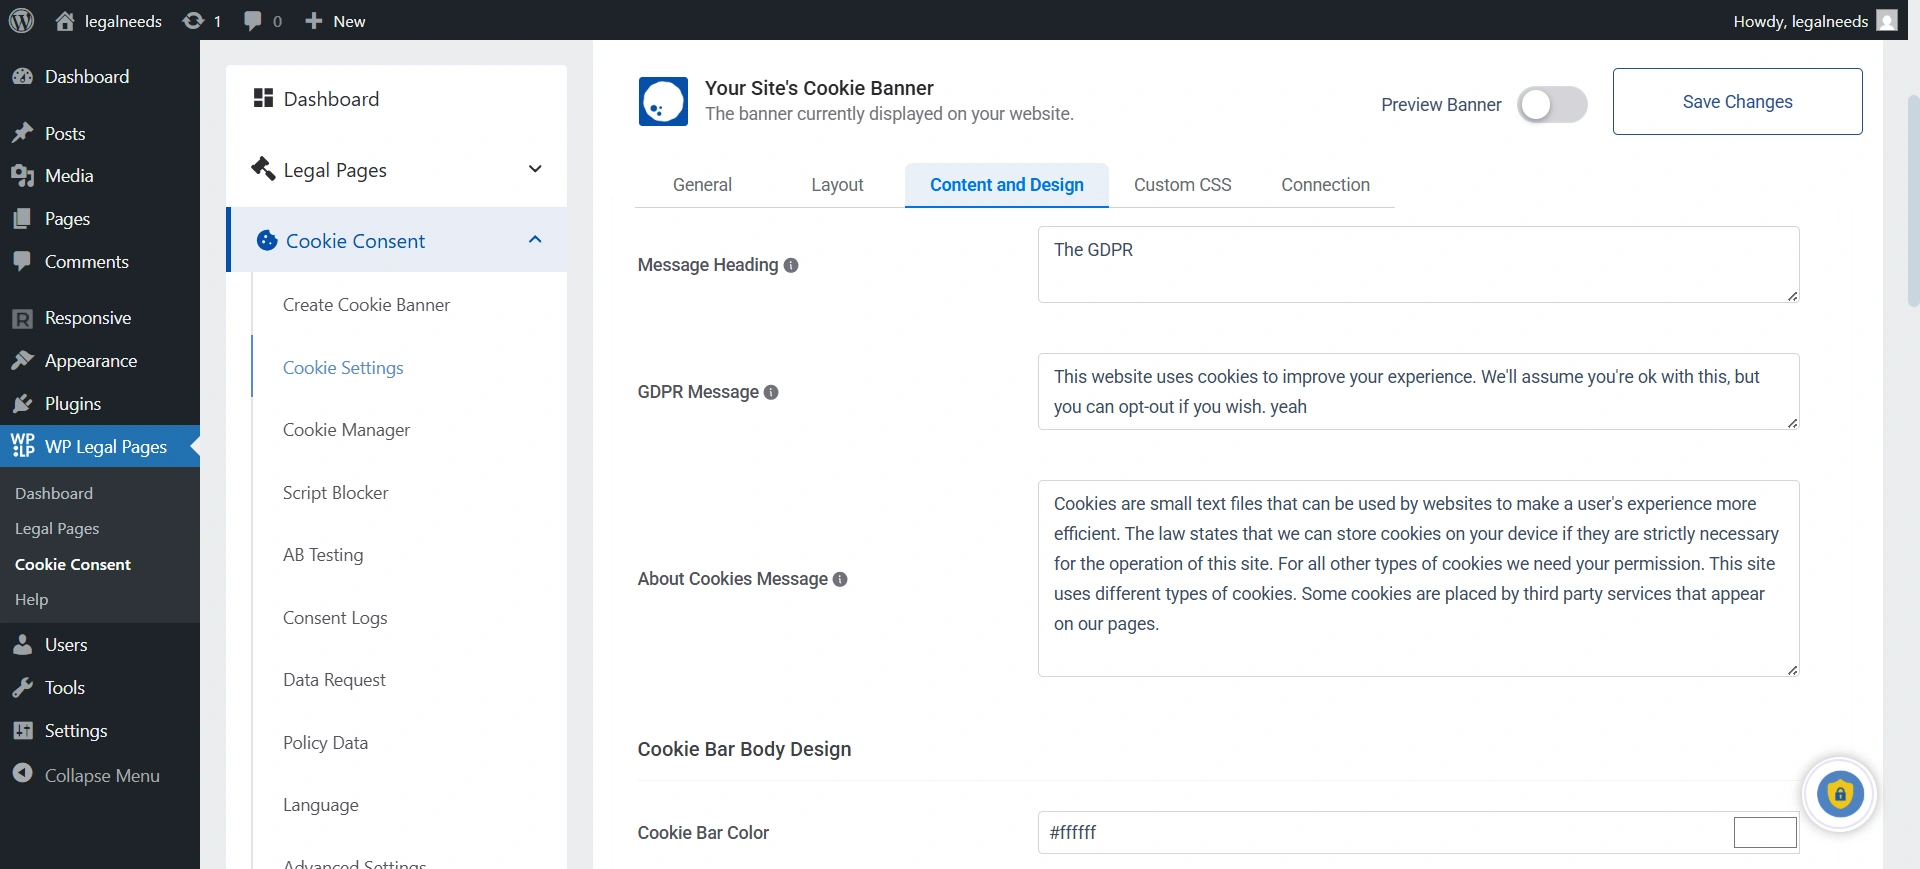Open the Script Blocker settings link
The image size is (1920, 869).
pos(335,493)
